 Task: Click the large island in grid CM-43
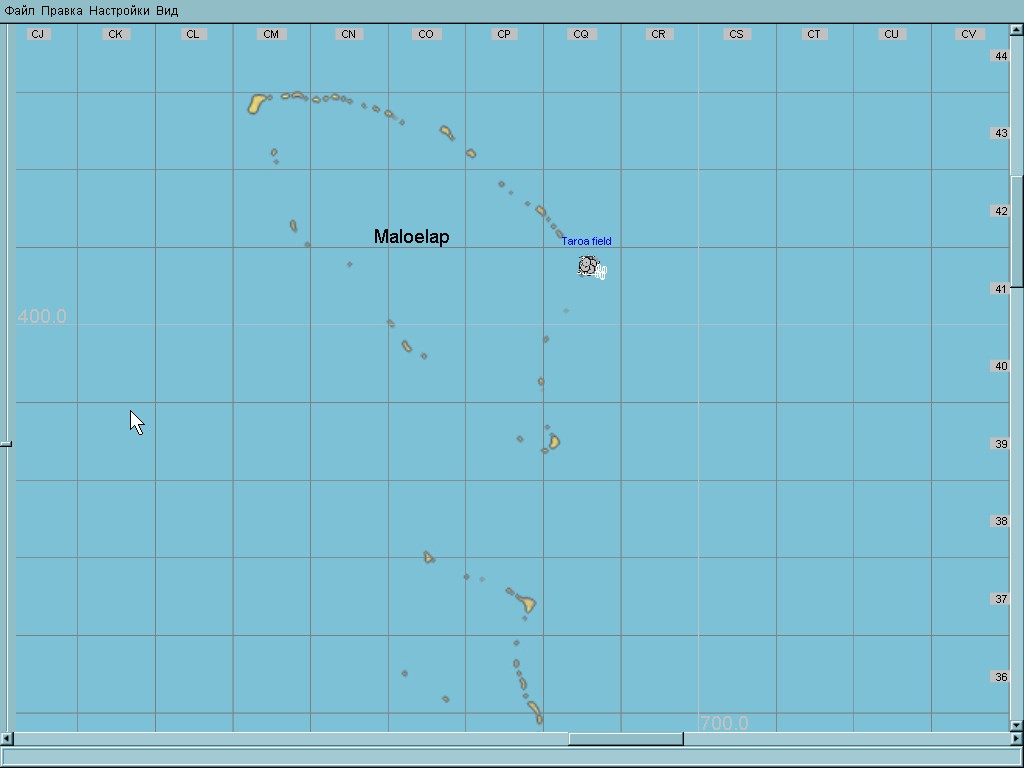click(x=257, y=104)
